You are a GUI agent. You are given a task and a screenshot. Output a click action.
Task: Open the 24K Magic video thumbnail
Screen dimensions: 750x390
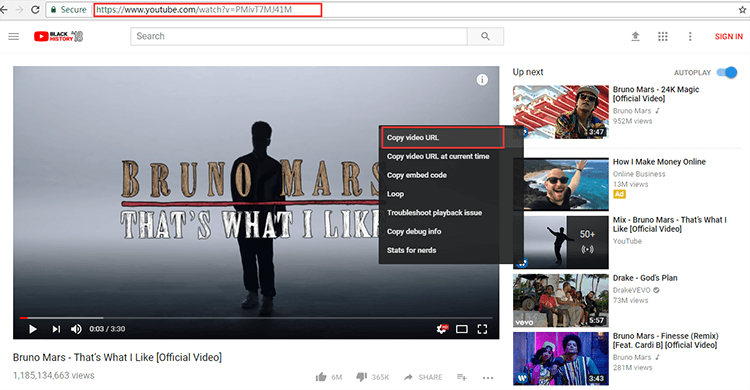[561, 112]
